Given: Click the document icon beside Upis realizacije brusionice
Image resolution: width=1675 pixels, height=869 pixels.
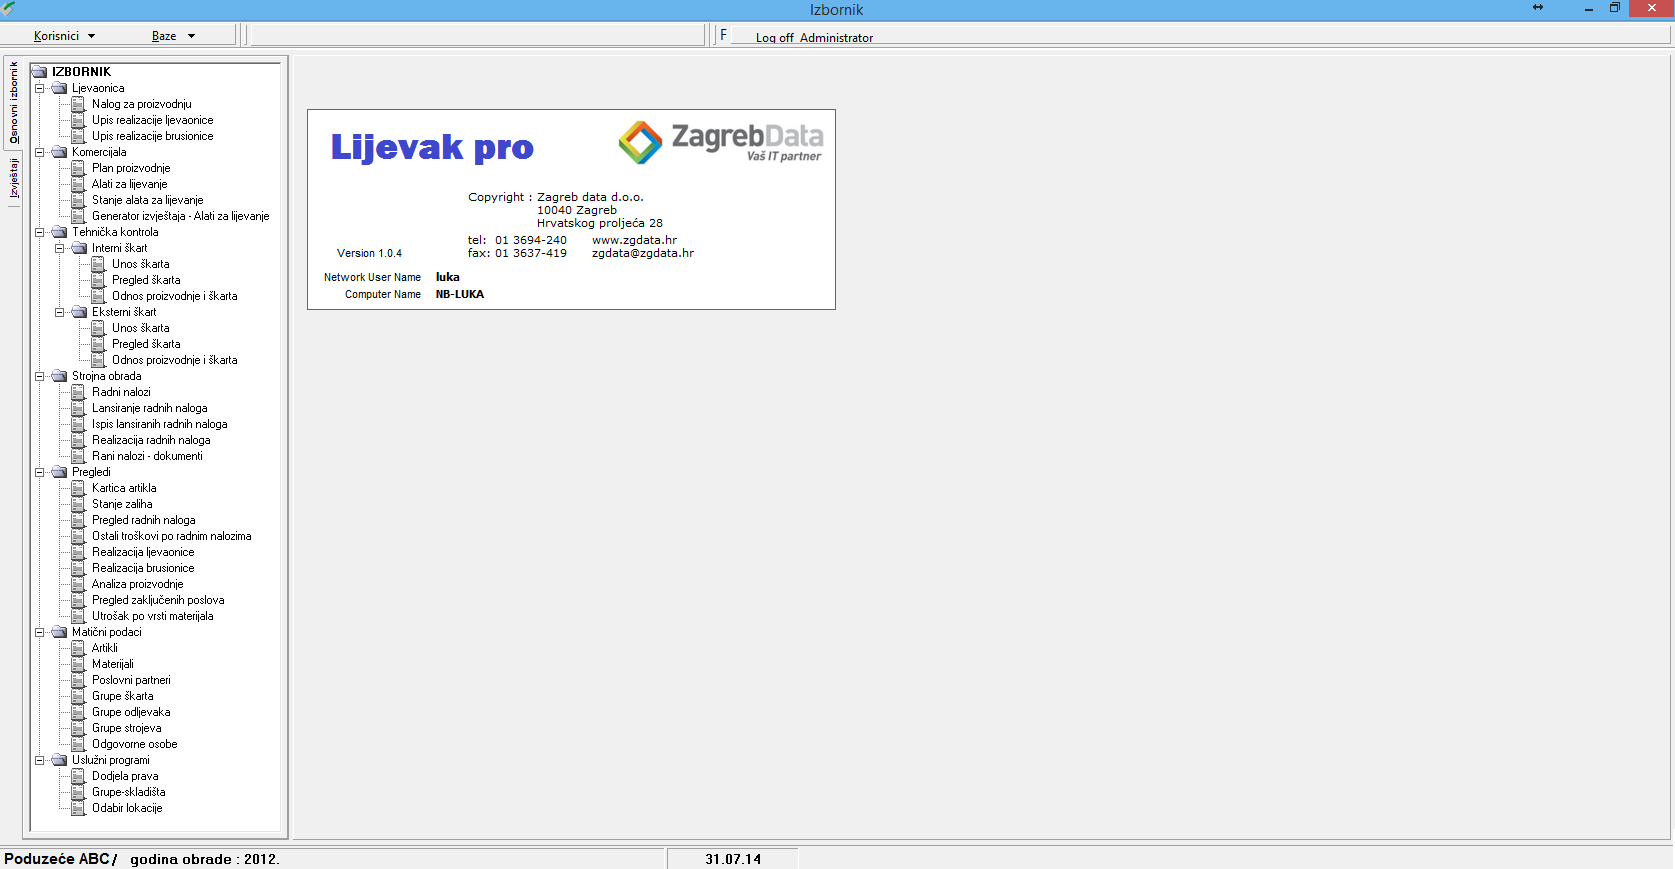Looking at the screenshot, I should pyautogui.click(x=79, y=136).
